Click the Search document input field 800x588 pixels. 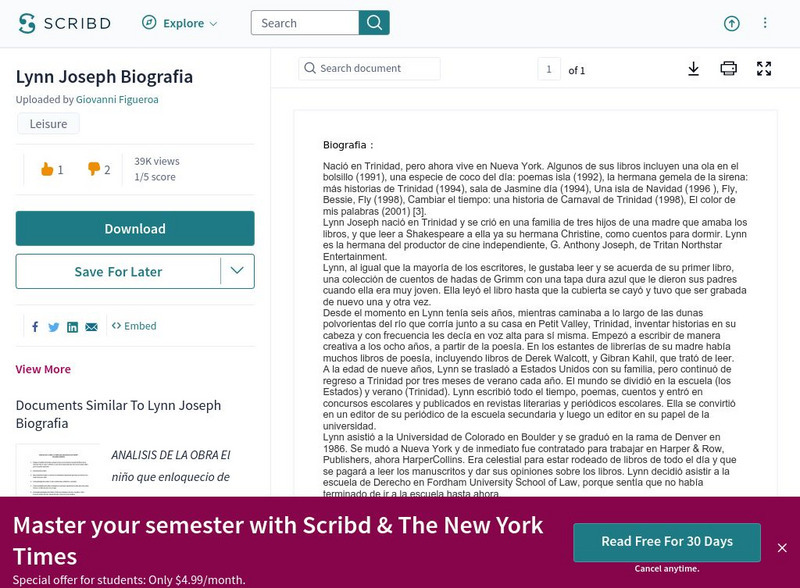click(370, 69)
